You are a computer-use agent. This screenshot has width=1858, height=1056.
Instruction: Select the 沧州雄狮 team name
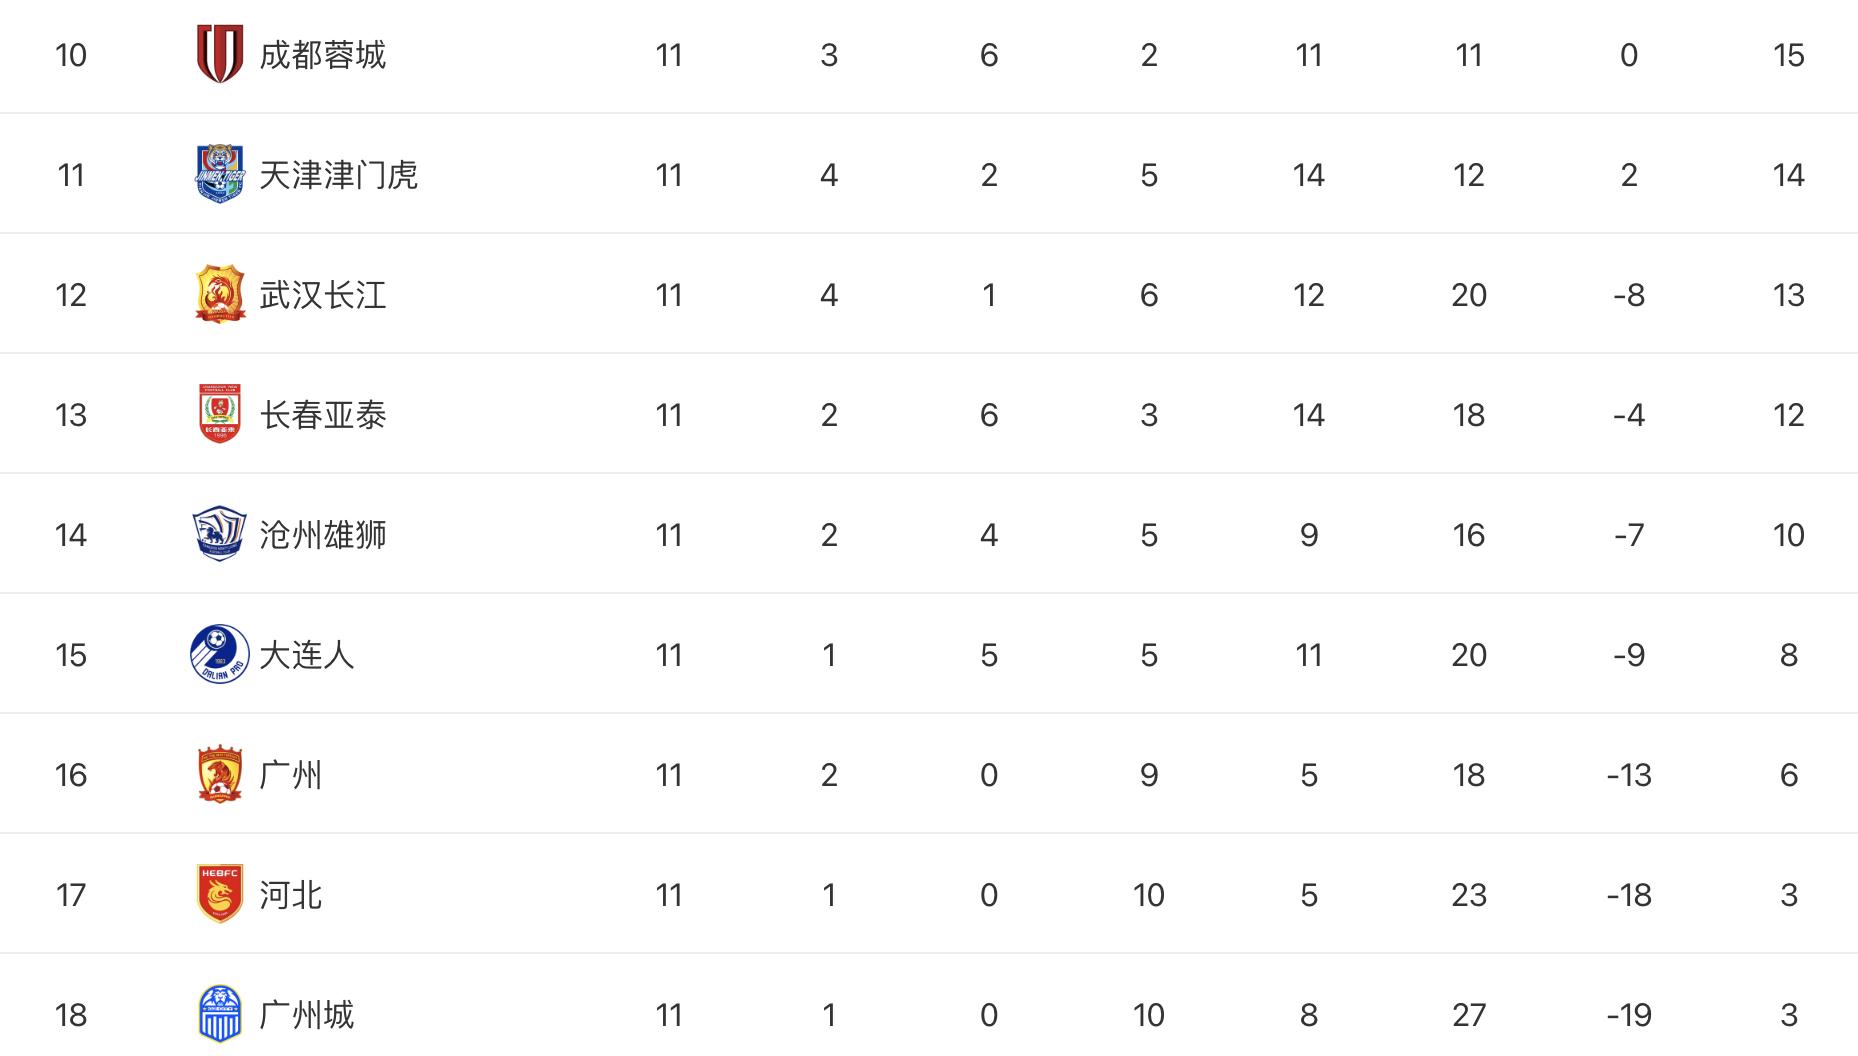322,535
